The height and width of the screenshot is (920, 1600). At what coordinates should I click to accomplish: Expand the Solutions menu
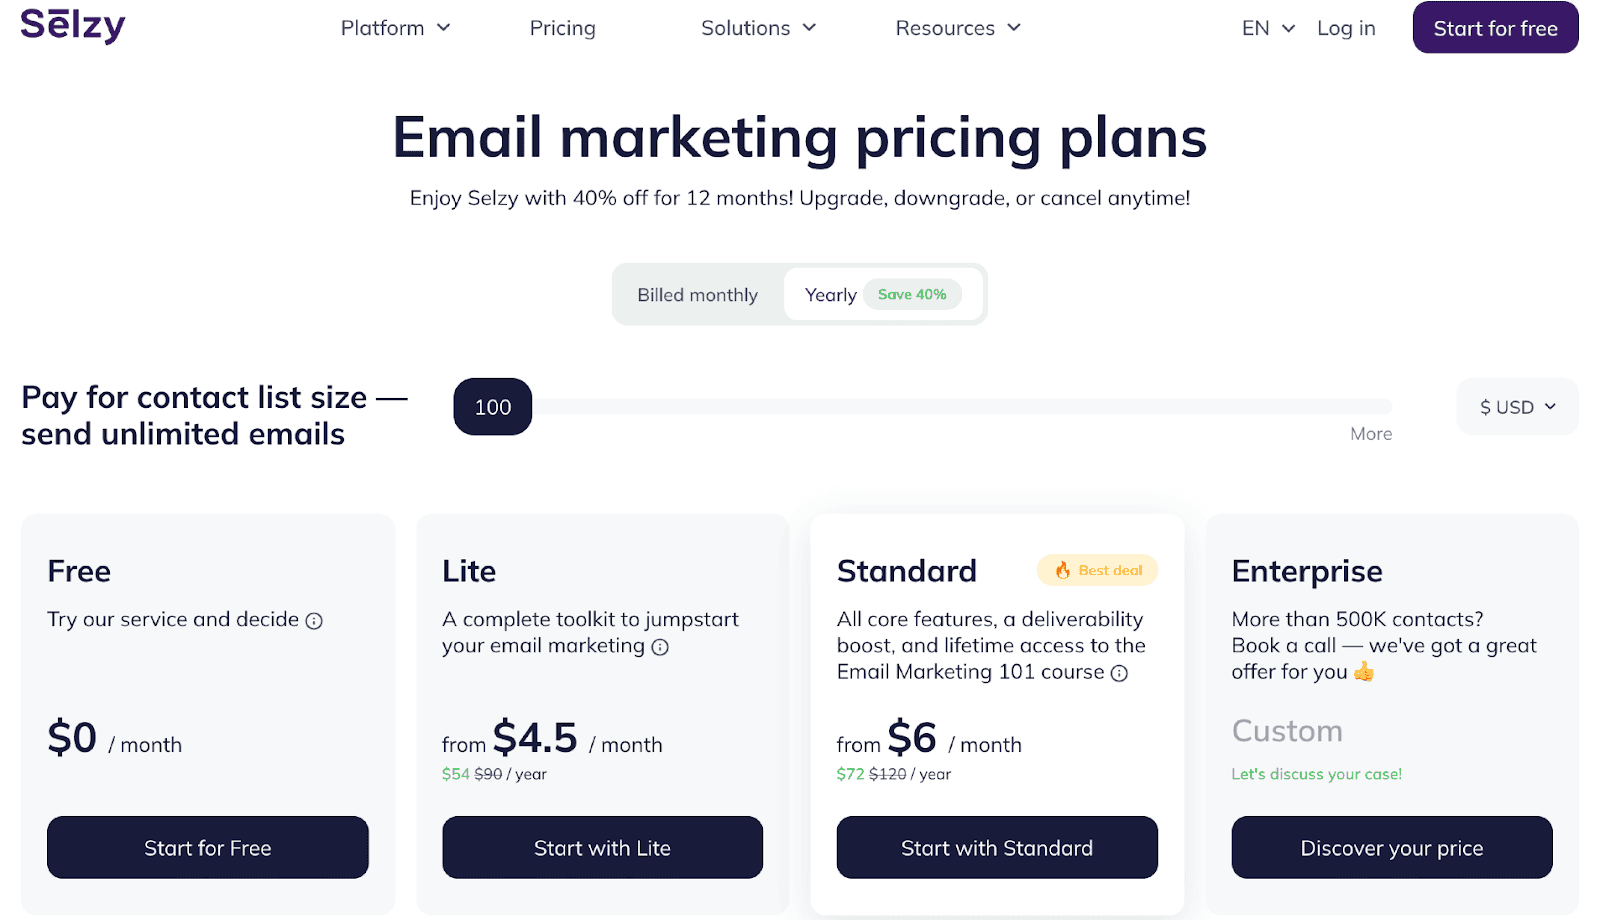point(758,28)
